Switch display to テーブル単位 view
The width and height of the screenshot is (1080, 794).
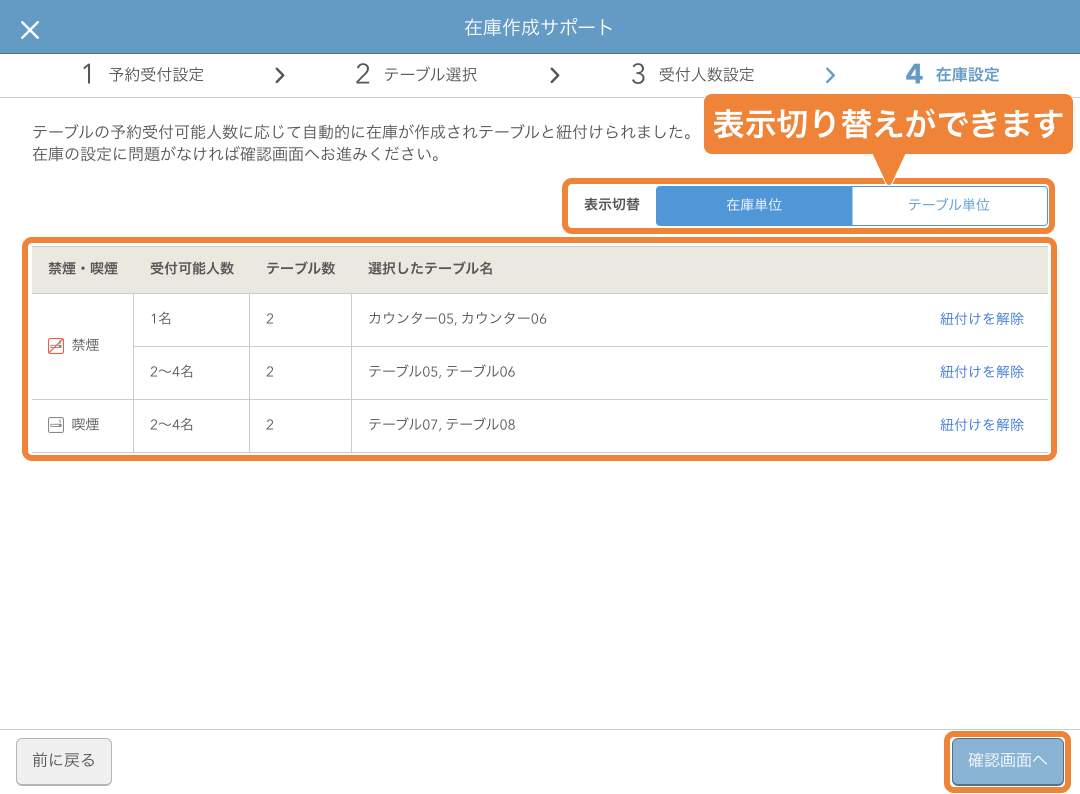point(951,205)
